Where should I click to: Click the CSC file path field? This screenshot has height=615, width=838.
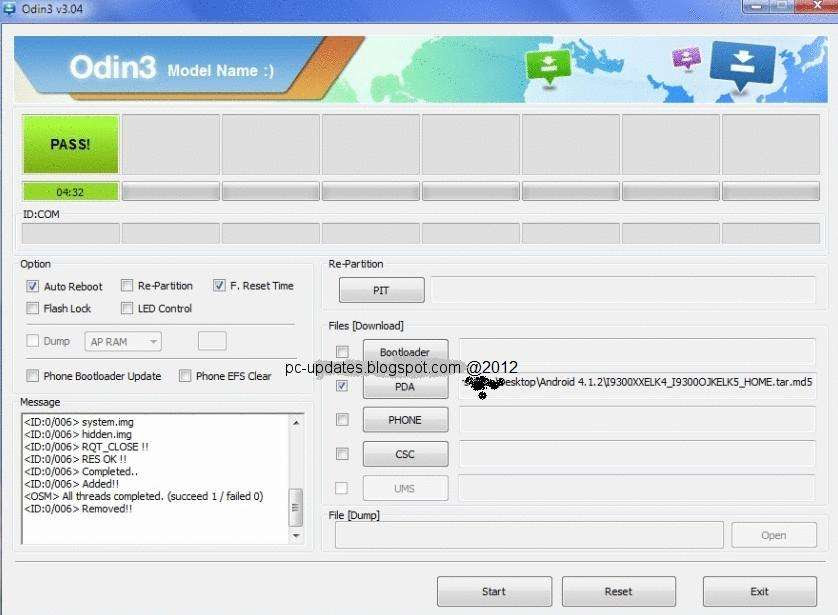[x=637, y=454]
